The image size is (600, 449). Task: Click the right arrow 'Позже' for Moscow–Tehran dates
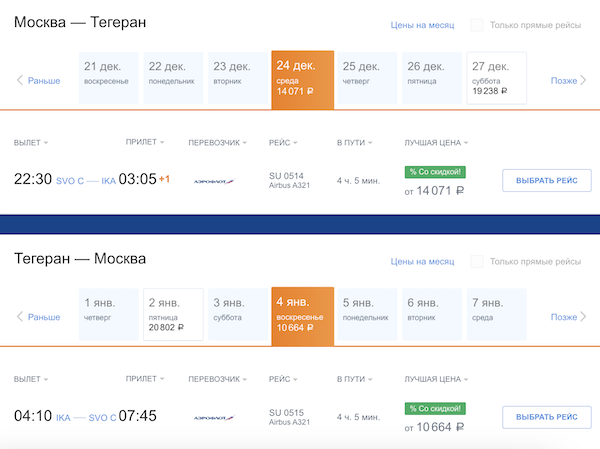[x=570, y=80]
